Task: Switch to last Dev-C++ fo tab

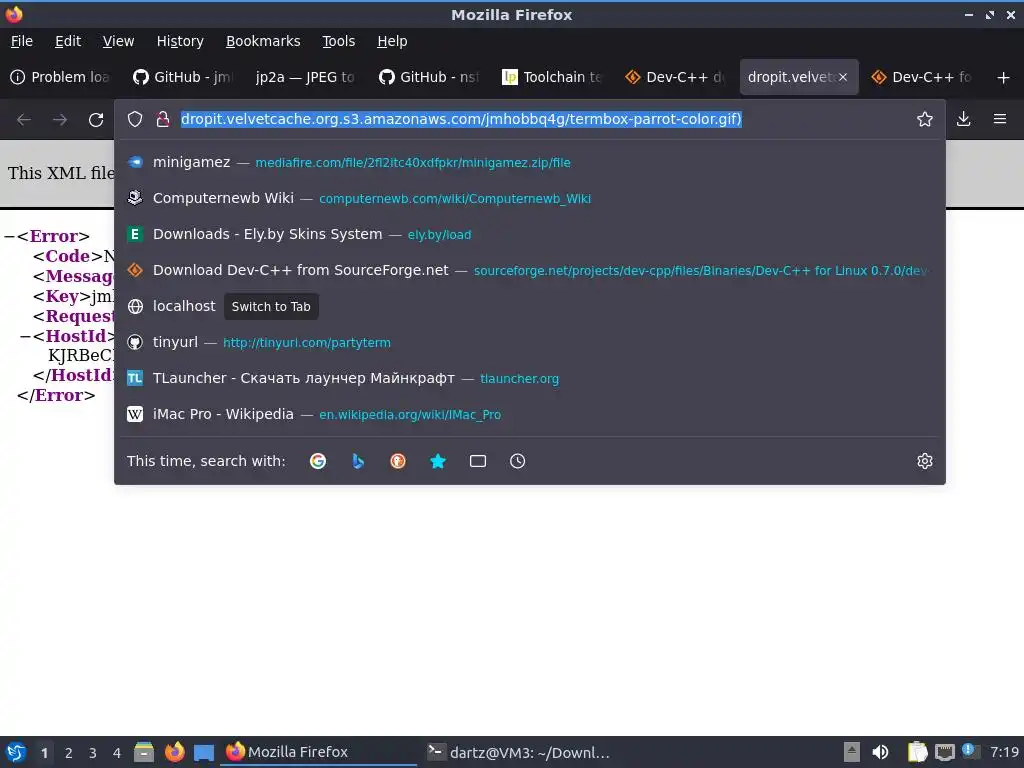Action: (x=921, y=77)
